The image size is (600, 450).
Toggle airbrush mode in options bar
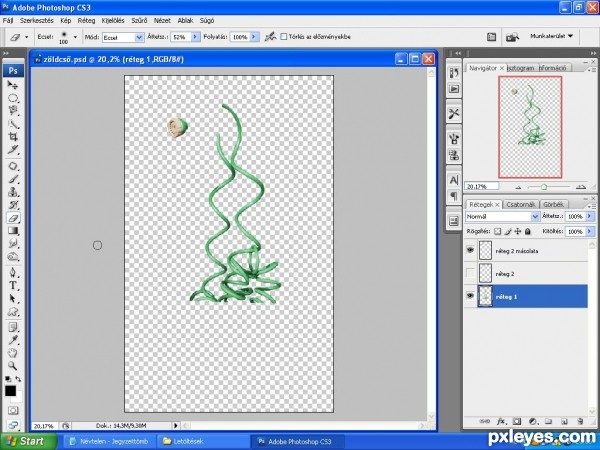(x=270, y=37)
